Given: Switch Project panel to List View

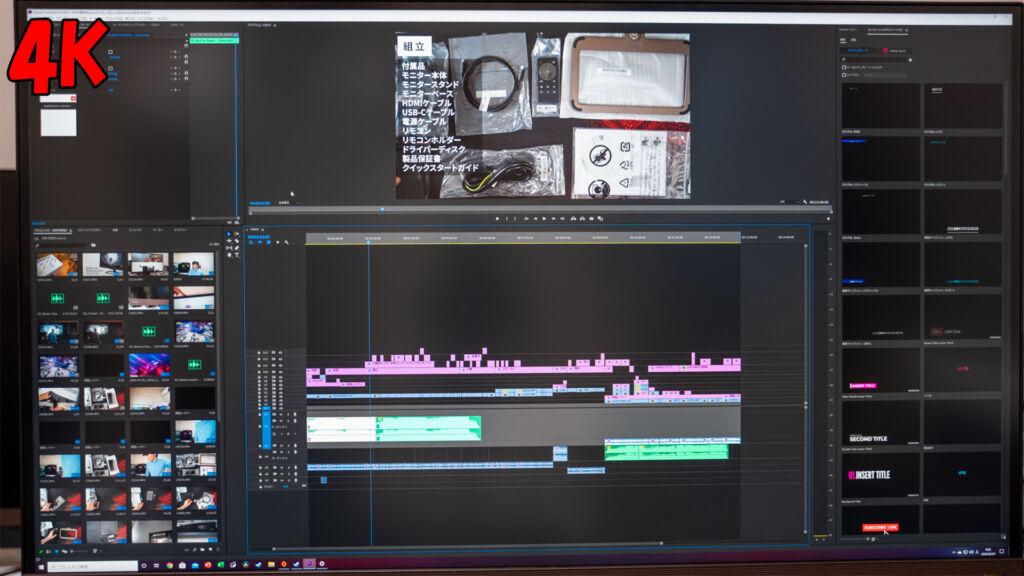Looking at the screenshot, I should pyautogui.click(x=49, y=552).
